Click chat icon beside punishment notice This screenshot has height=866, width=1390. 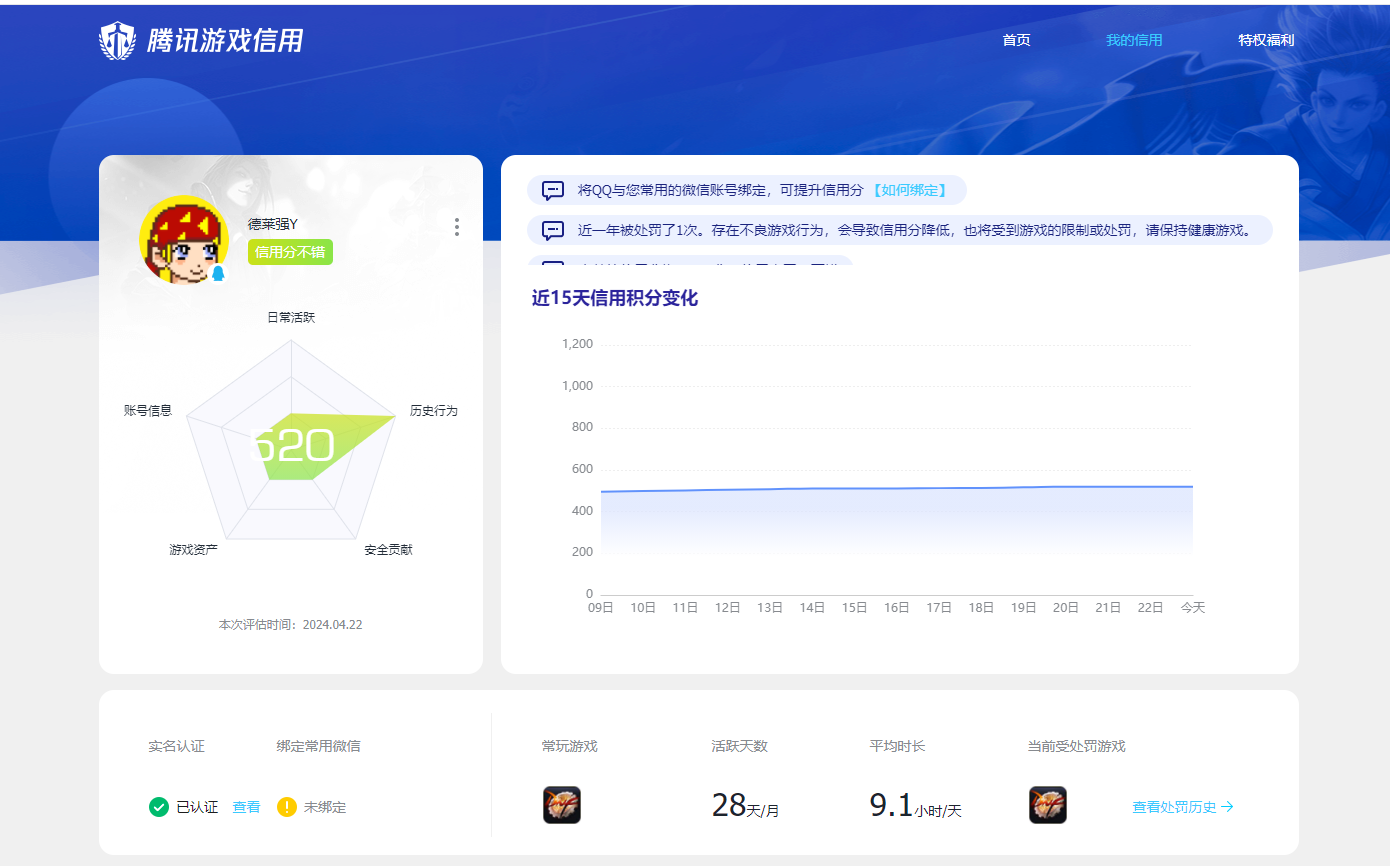(x=553, y=230)
